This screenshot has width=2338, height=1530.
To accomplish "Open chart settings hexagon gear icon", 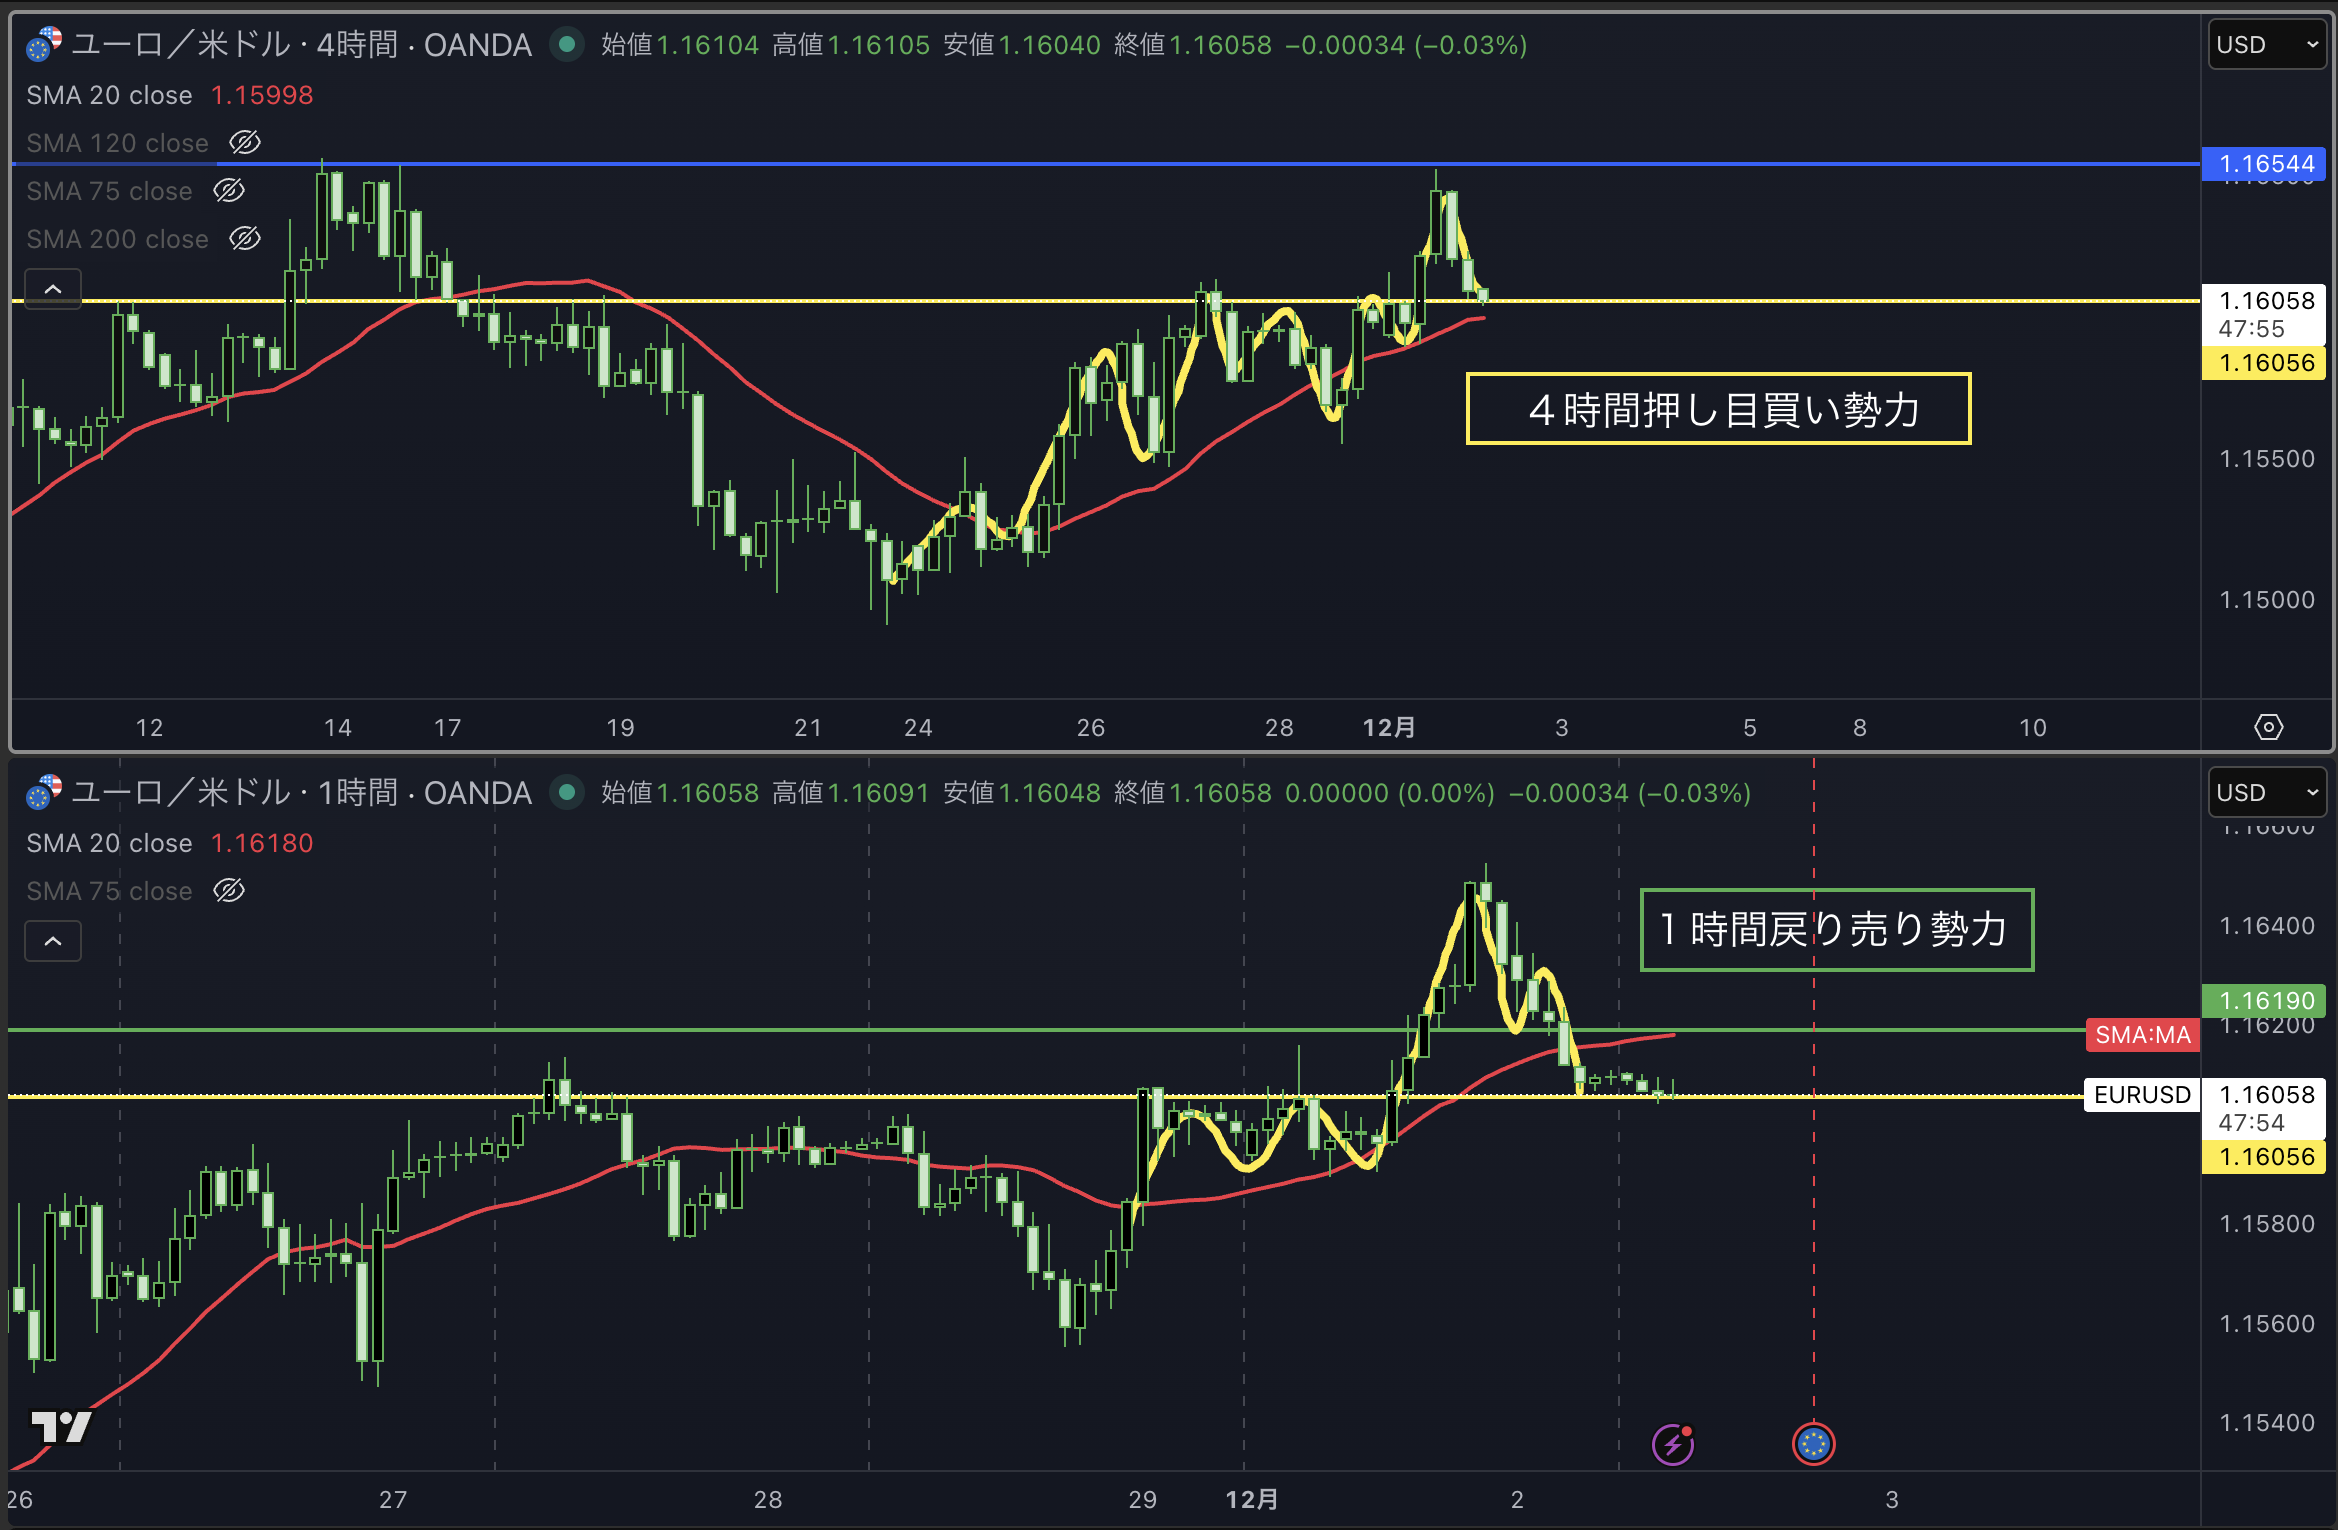I will 2268,727.
